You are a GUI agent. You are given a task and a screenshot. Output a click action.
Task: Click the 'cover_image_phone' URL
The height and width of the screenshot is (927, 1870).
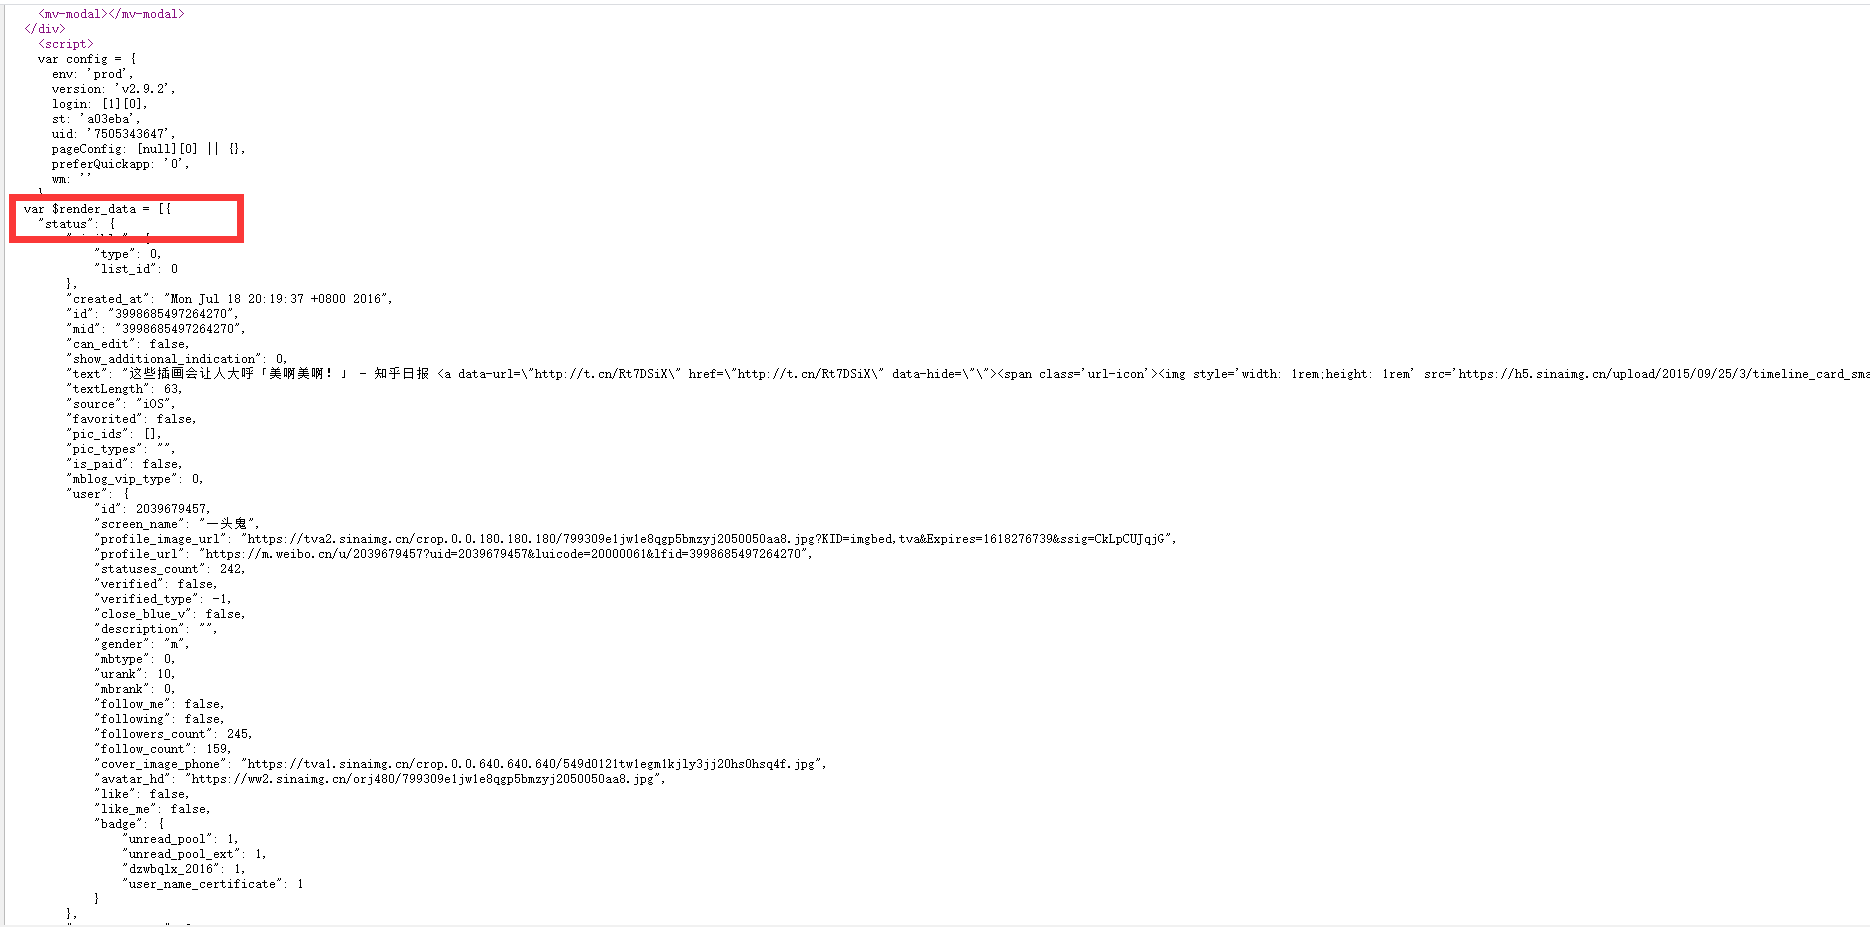(534, 764)
